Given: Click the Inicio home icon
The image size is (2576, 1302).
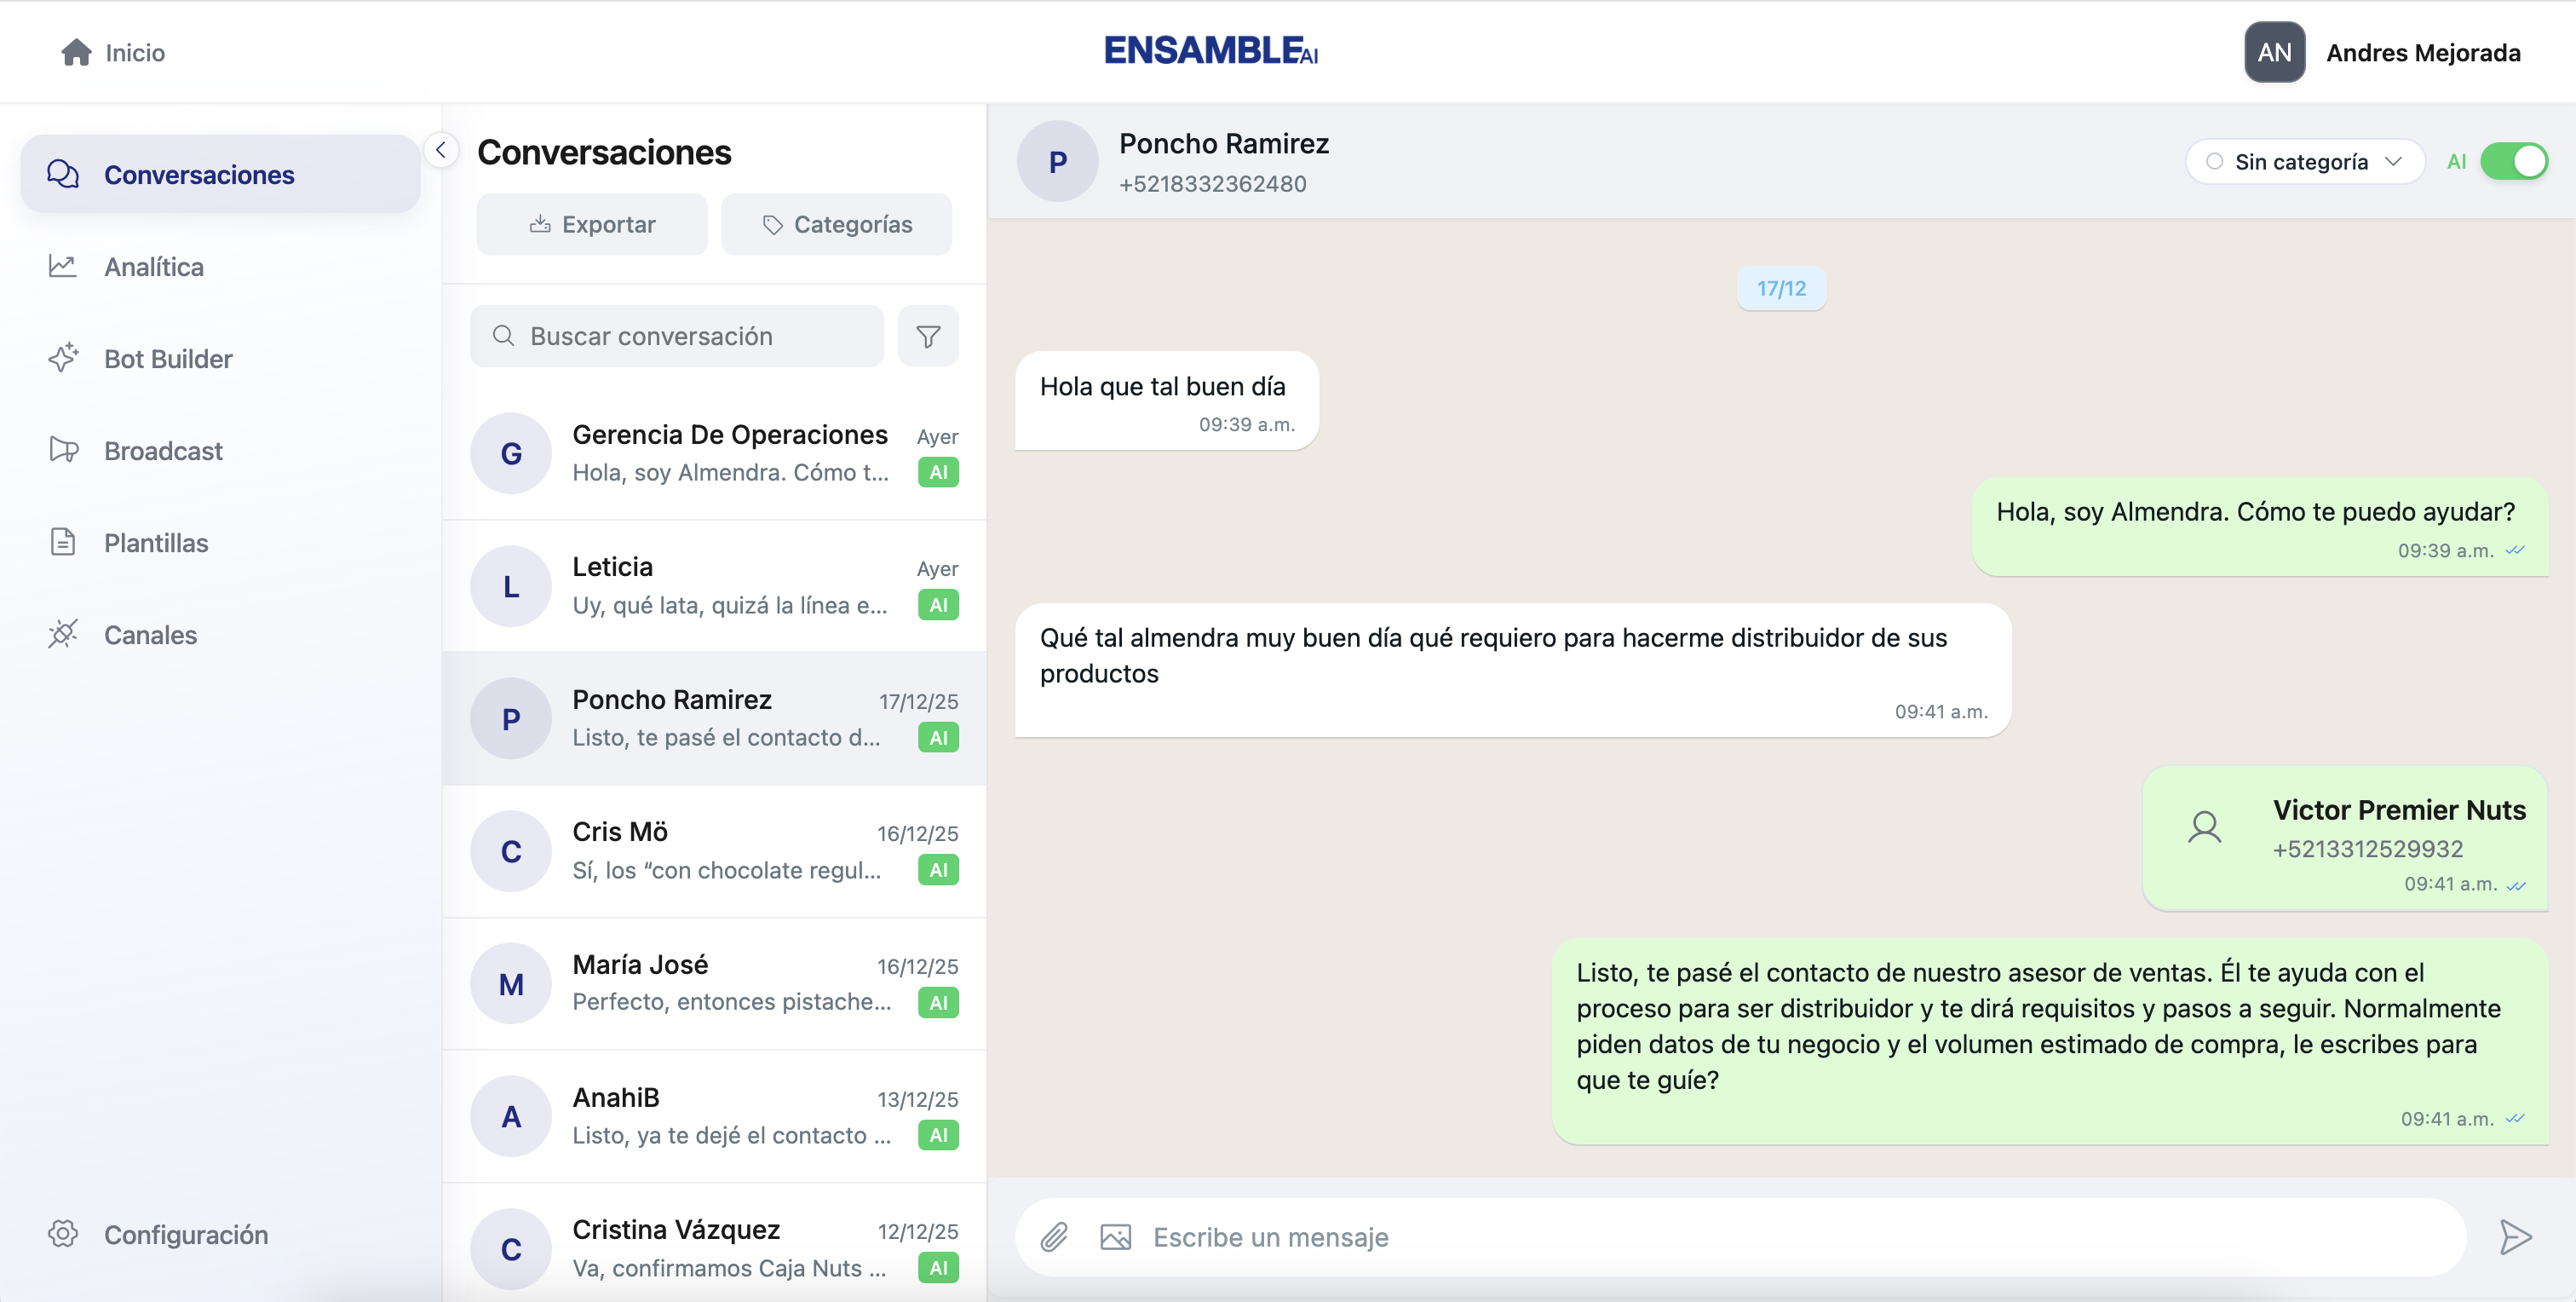Looking at the screenshot, I should (x=76, y=52).
